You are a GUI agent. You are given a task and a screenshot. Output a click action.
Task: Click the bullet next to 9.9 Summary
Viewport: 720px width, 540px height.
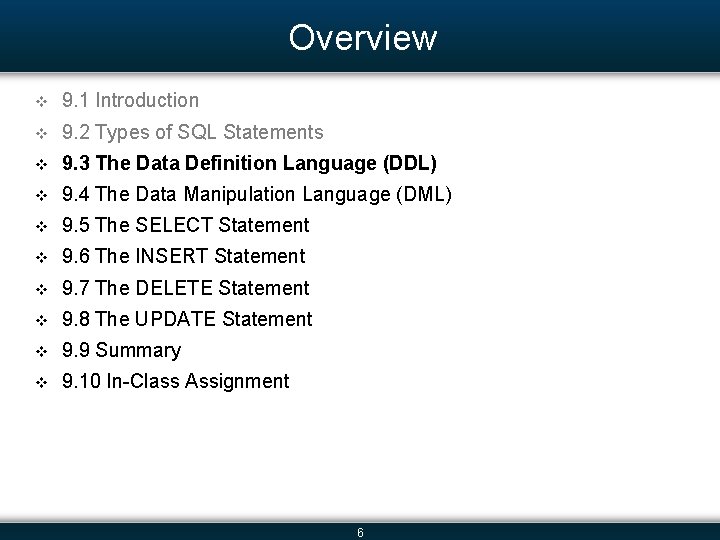[x=41, y=351]
